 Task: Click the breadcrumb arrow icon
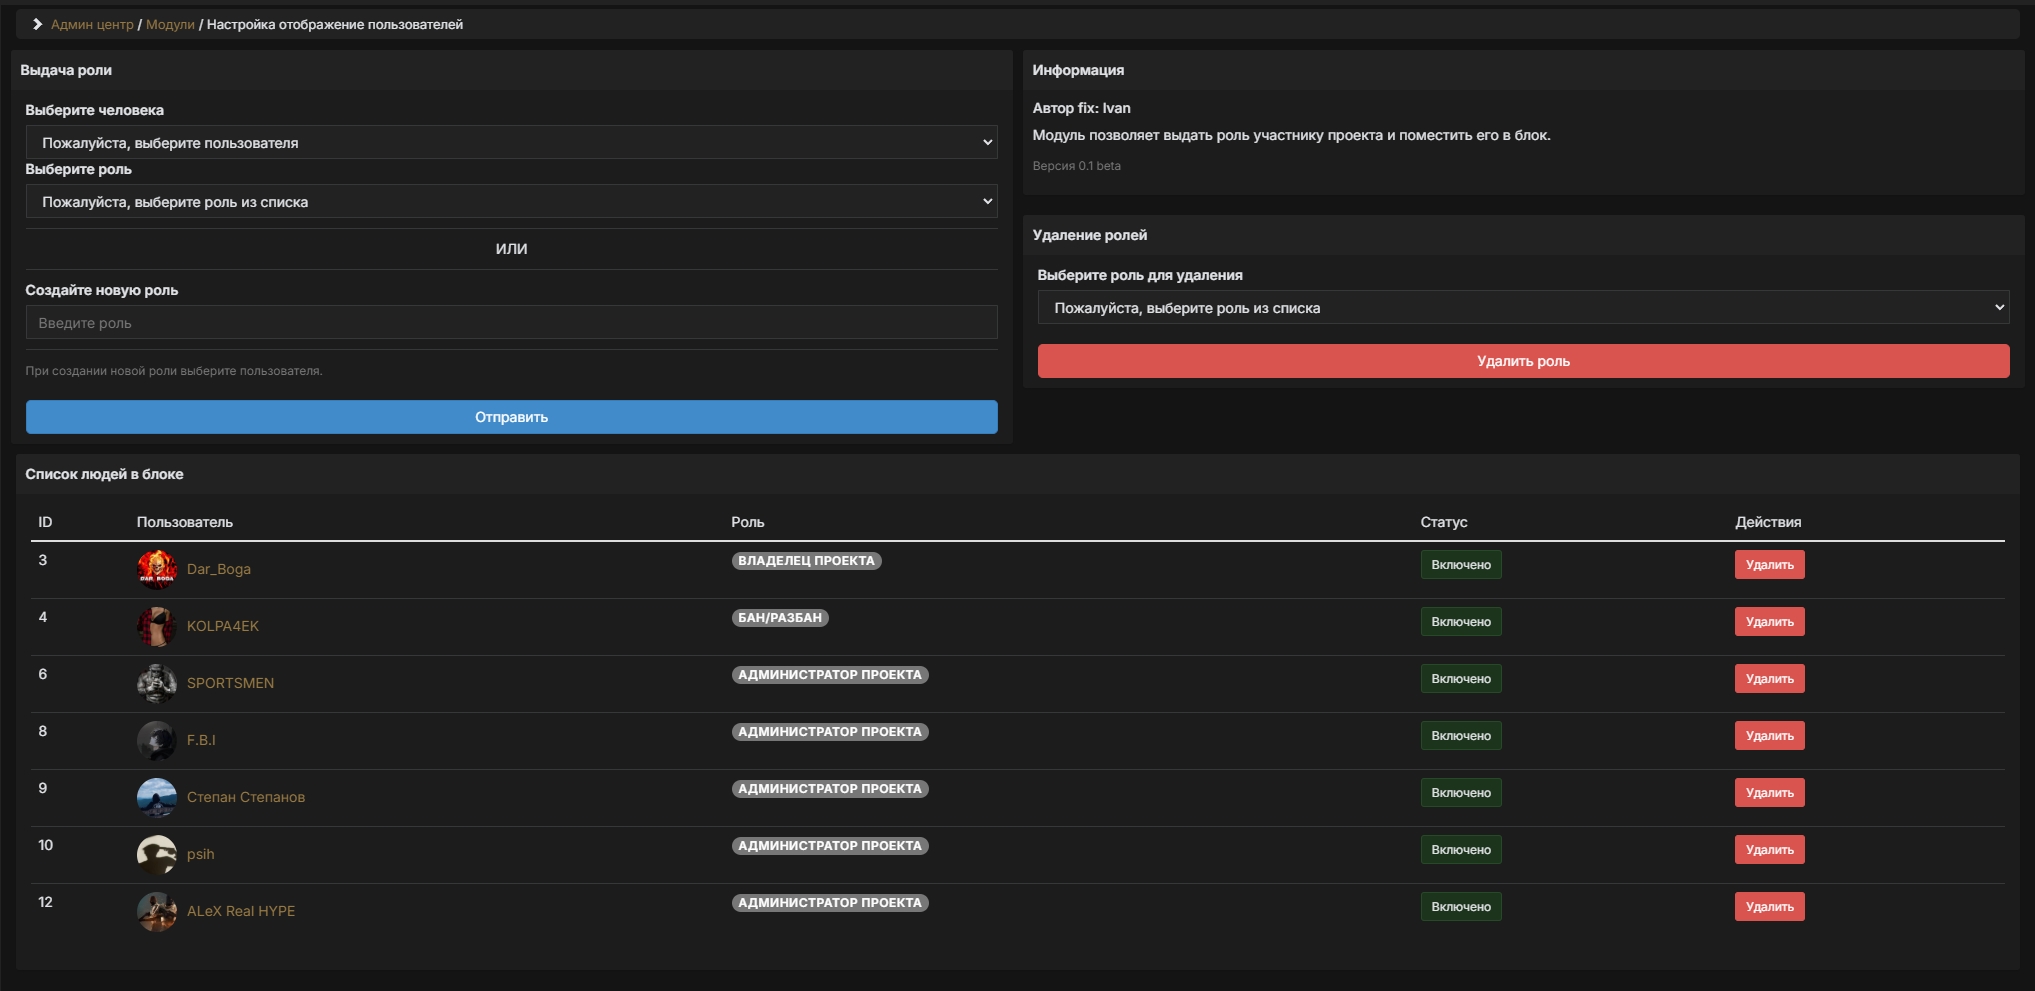pyautogui.click(x=36, y=22)
